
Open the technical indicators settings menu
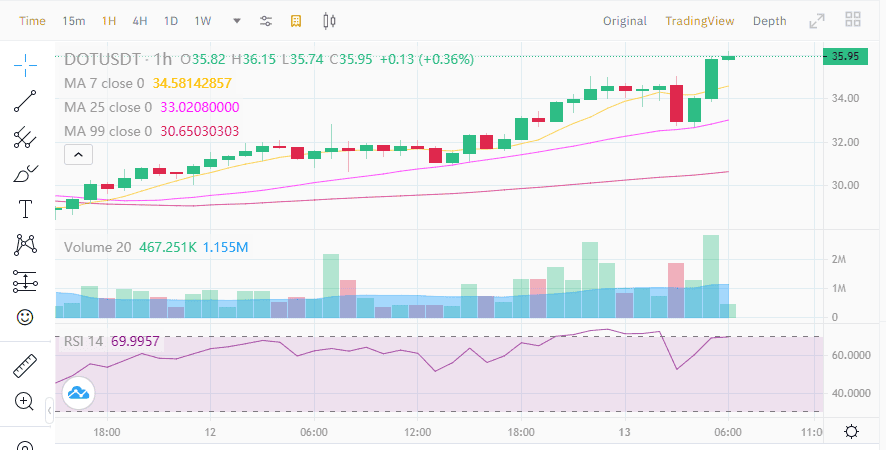(x=266, y=21)
